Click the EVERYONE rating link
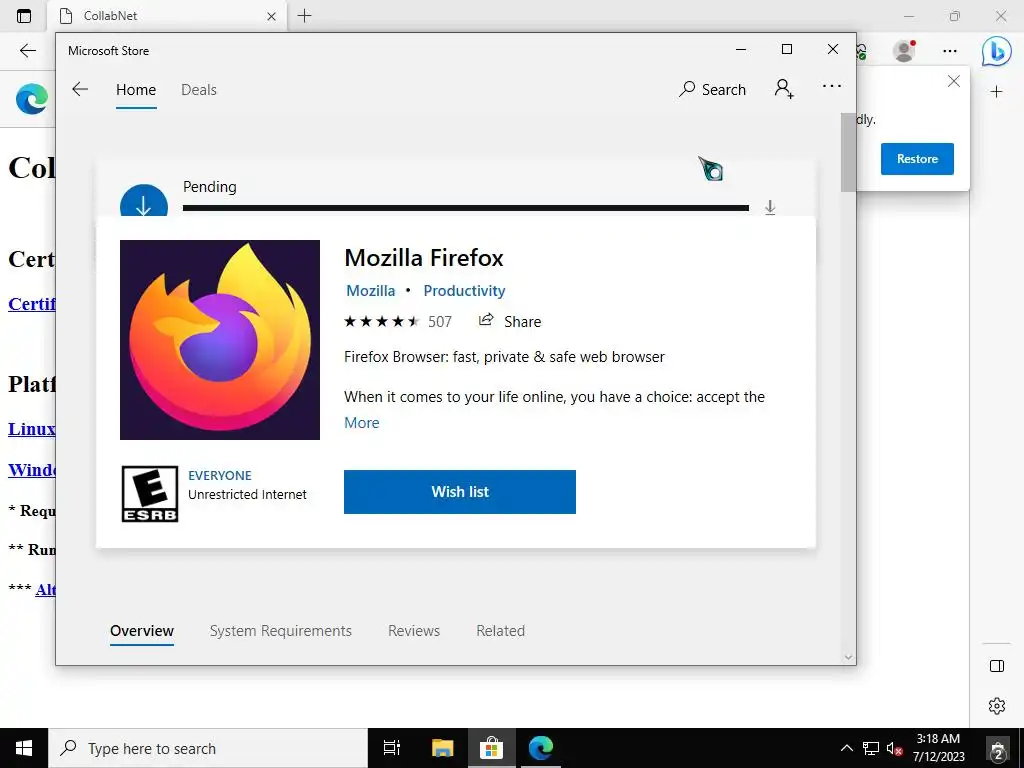Screen dimensions: 1024x768 pyautogui.click(x=219, y=475)
